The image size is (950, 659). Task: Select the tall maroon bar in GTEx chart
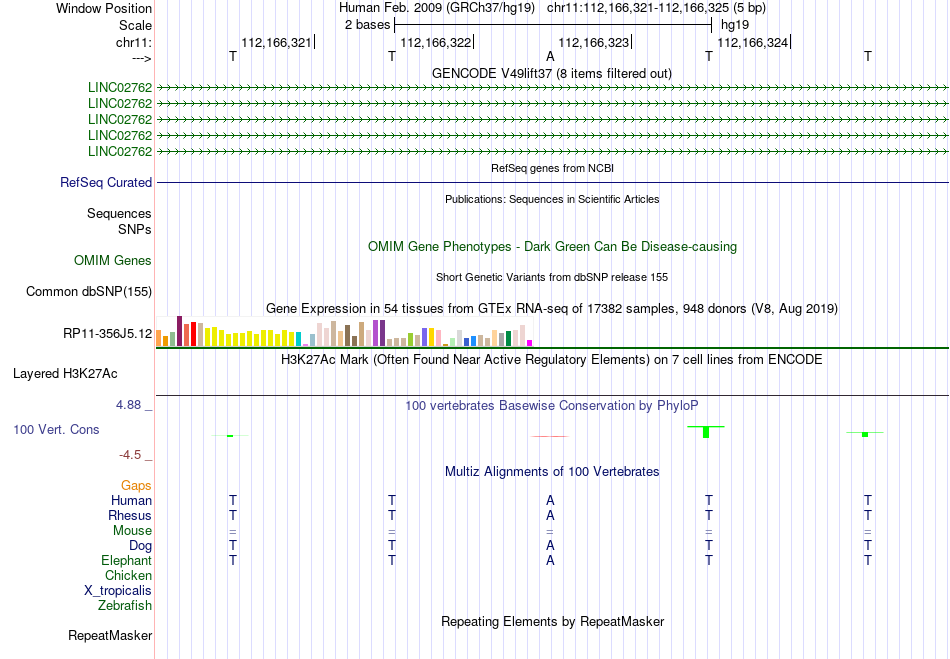click(179, 331)
